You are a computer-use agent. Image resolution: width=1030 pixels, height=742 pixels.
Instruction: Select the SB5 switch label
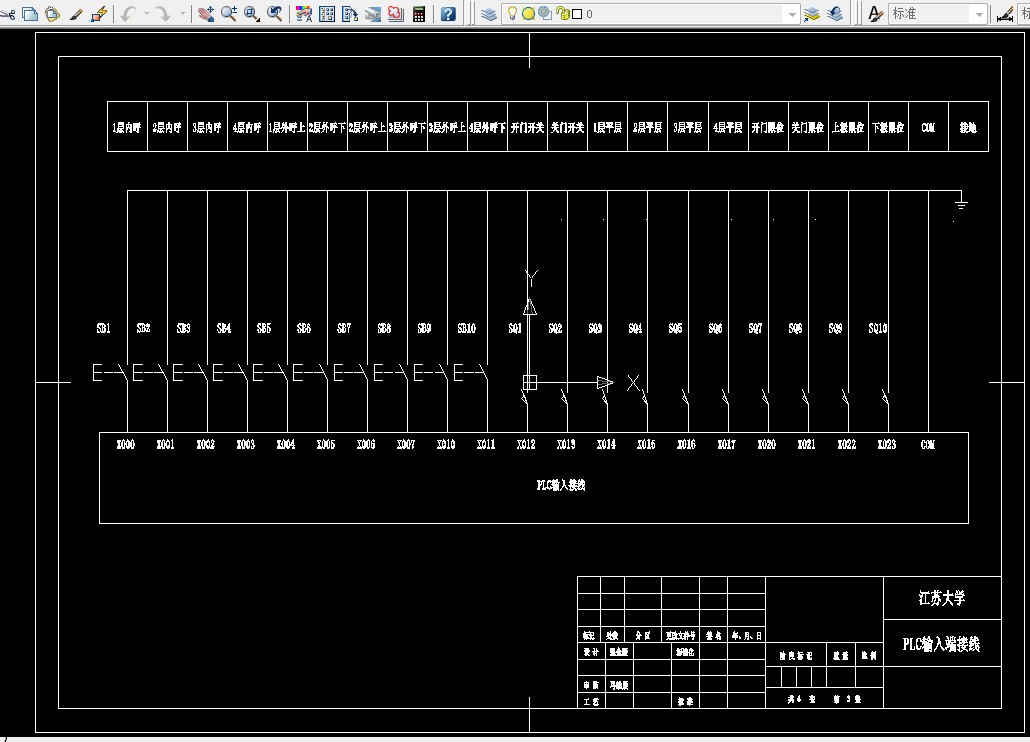(x=263, y=328)
